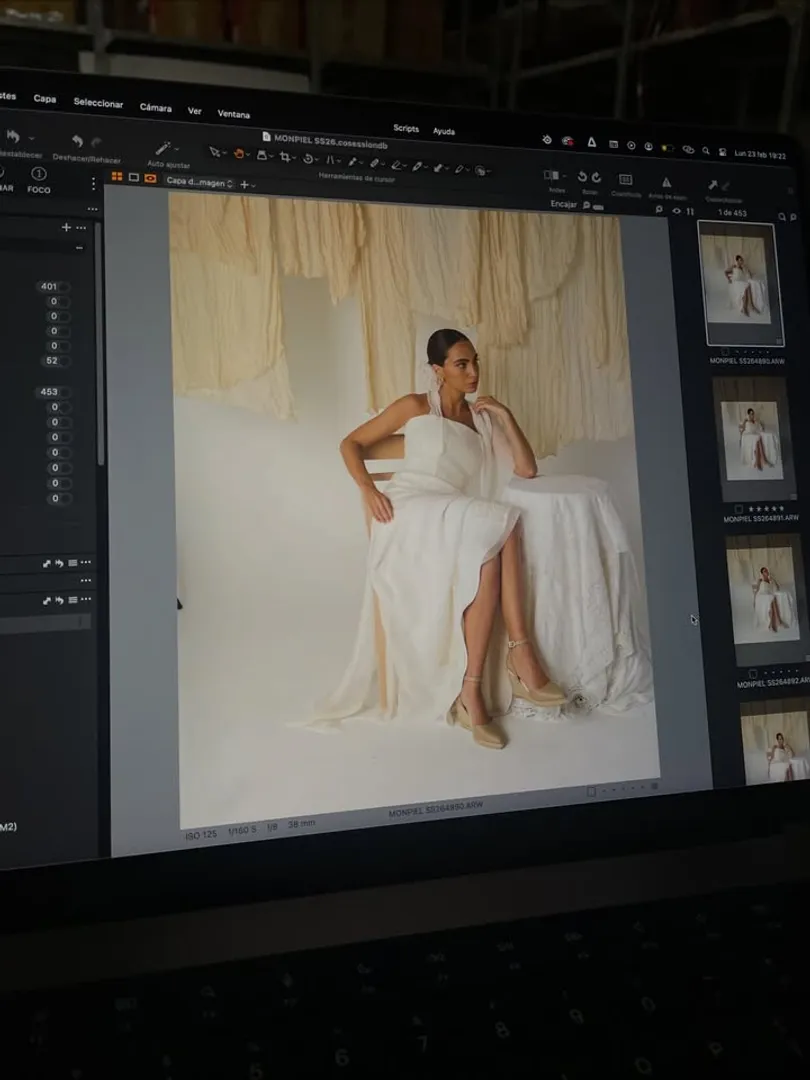
Task: Switch to single-image viewer icon
Action: coord(134,178)
